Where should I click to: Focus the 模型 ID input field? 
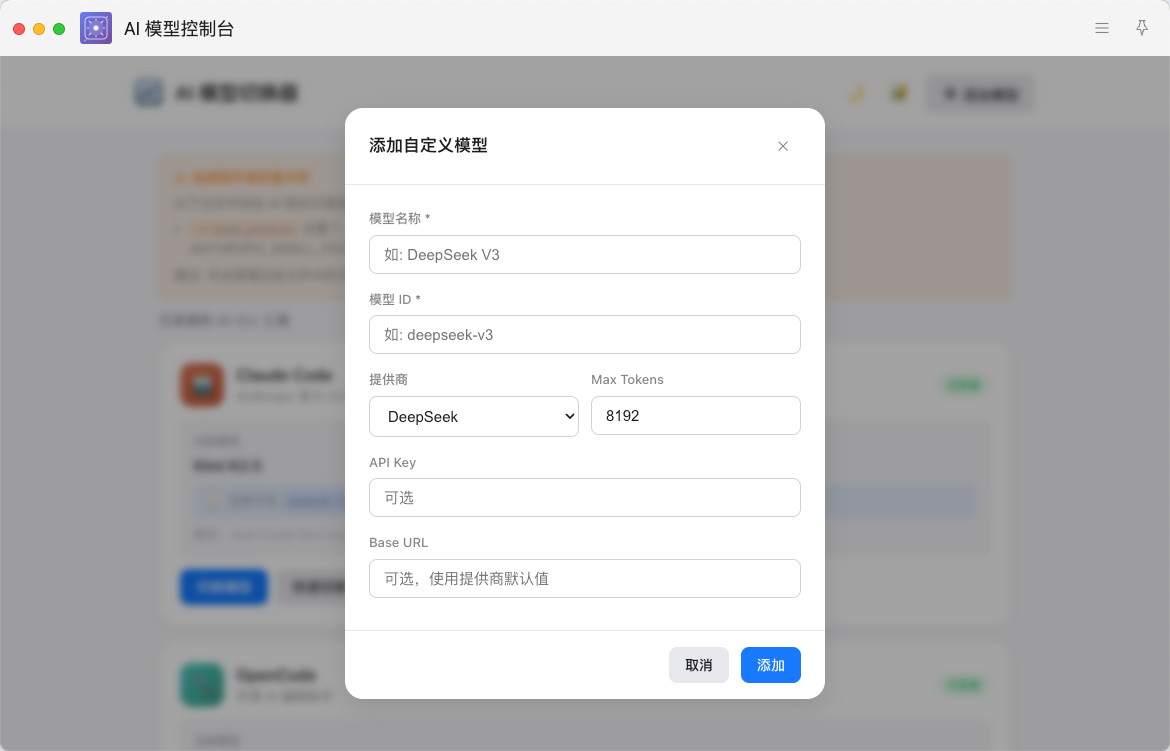pos(584,334)
